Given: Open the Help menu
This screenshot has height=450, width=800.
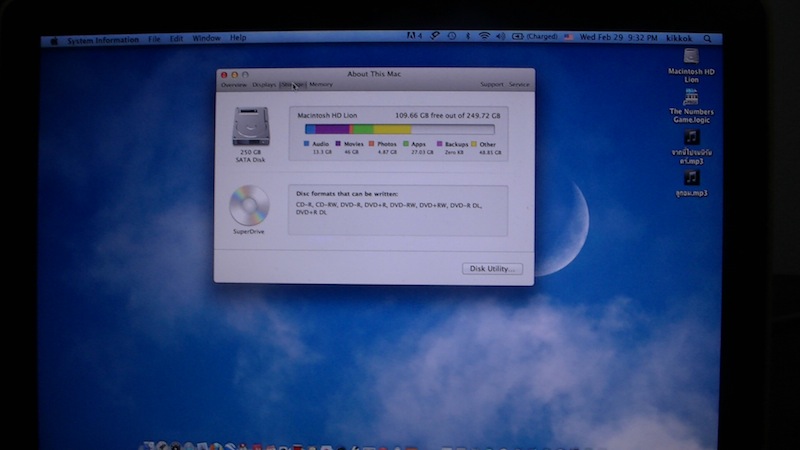Looking at the screenshot, I should [238, 38].
